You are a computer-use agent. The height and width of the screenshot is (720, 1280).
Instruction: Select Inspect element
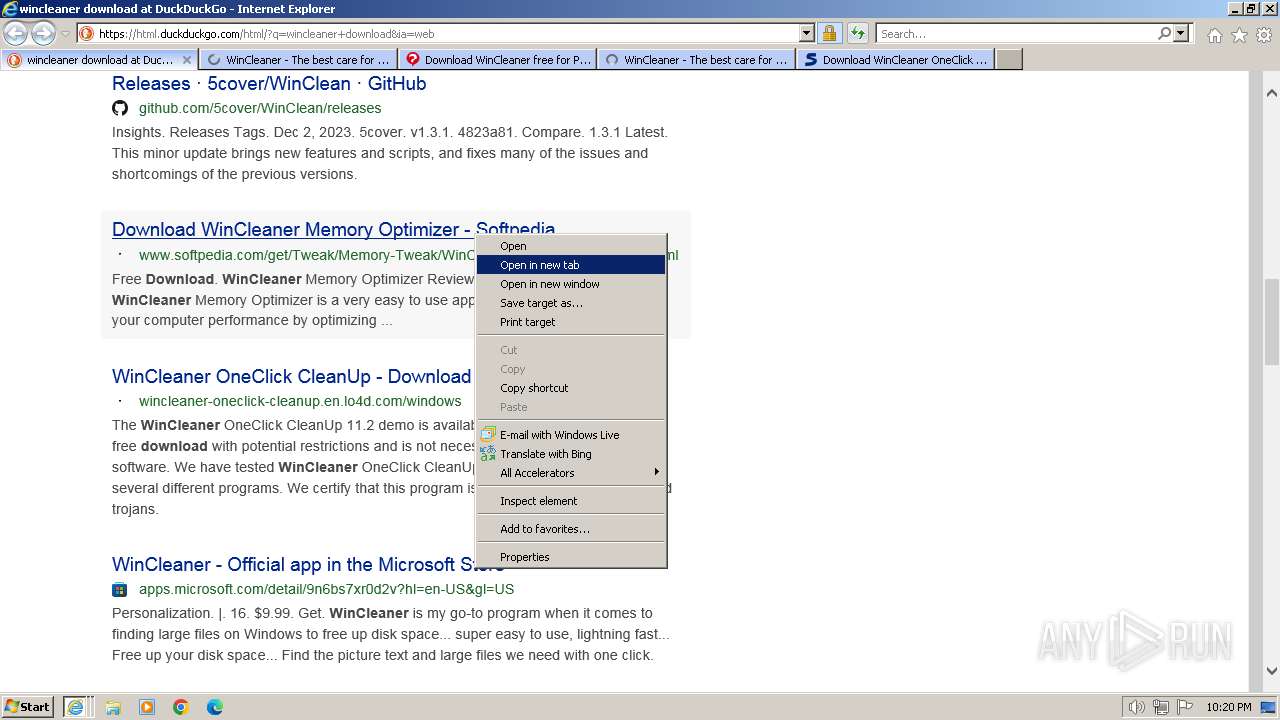tap(571, 501)
